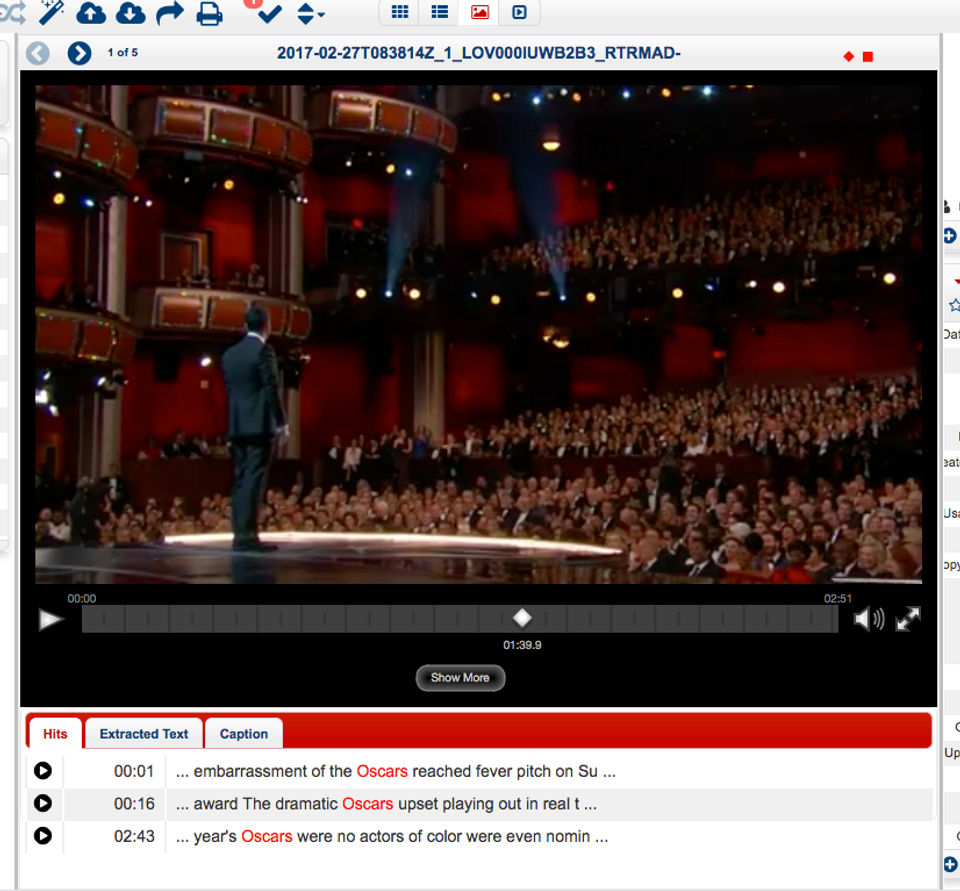Click the plus icon at right panel bottom
The height and width of the screenshot is (891, 960).
coord(950,864)
